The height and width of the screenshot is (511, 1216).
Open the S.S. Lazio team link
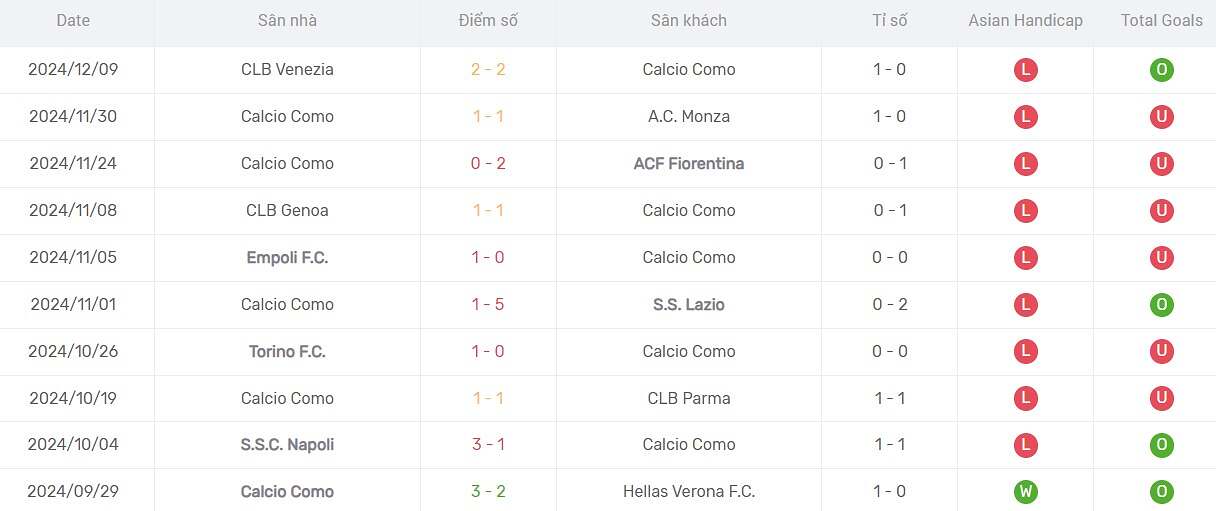(688, 305)
